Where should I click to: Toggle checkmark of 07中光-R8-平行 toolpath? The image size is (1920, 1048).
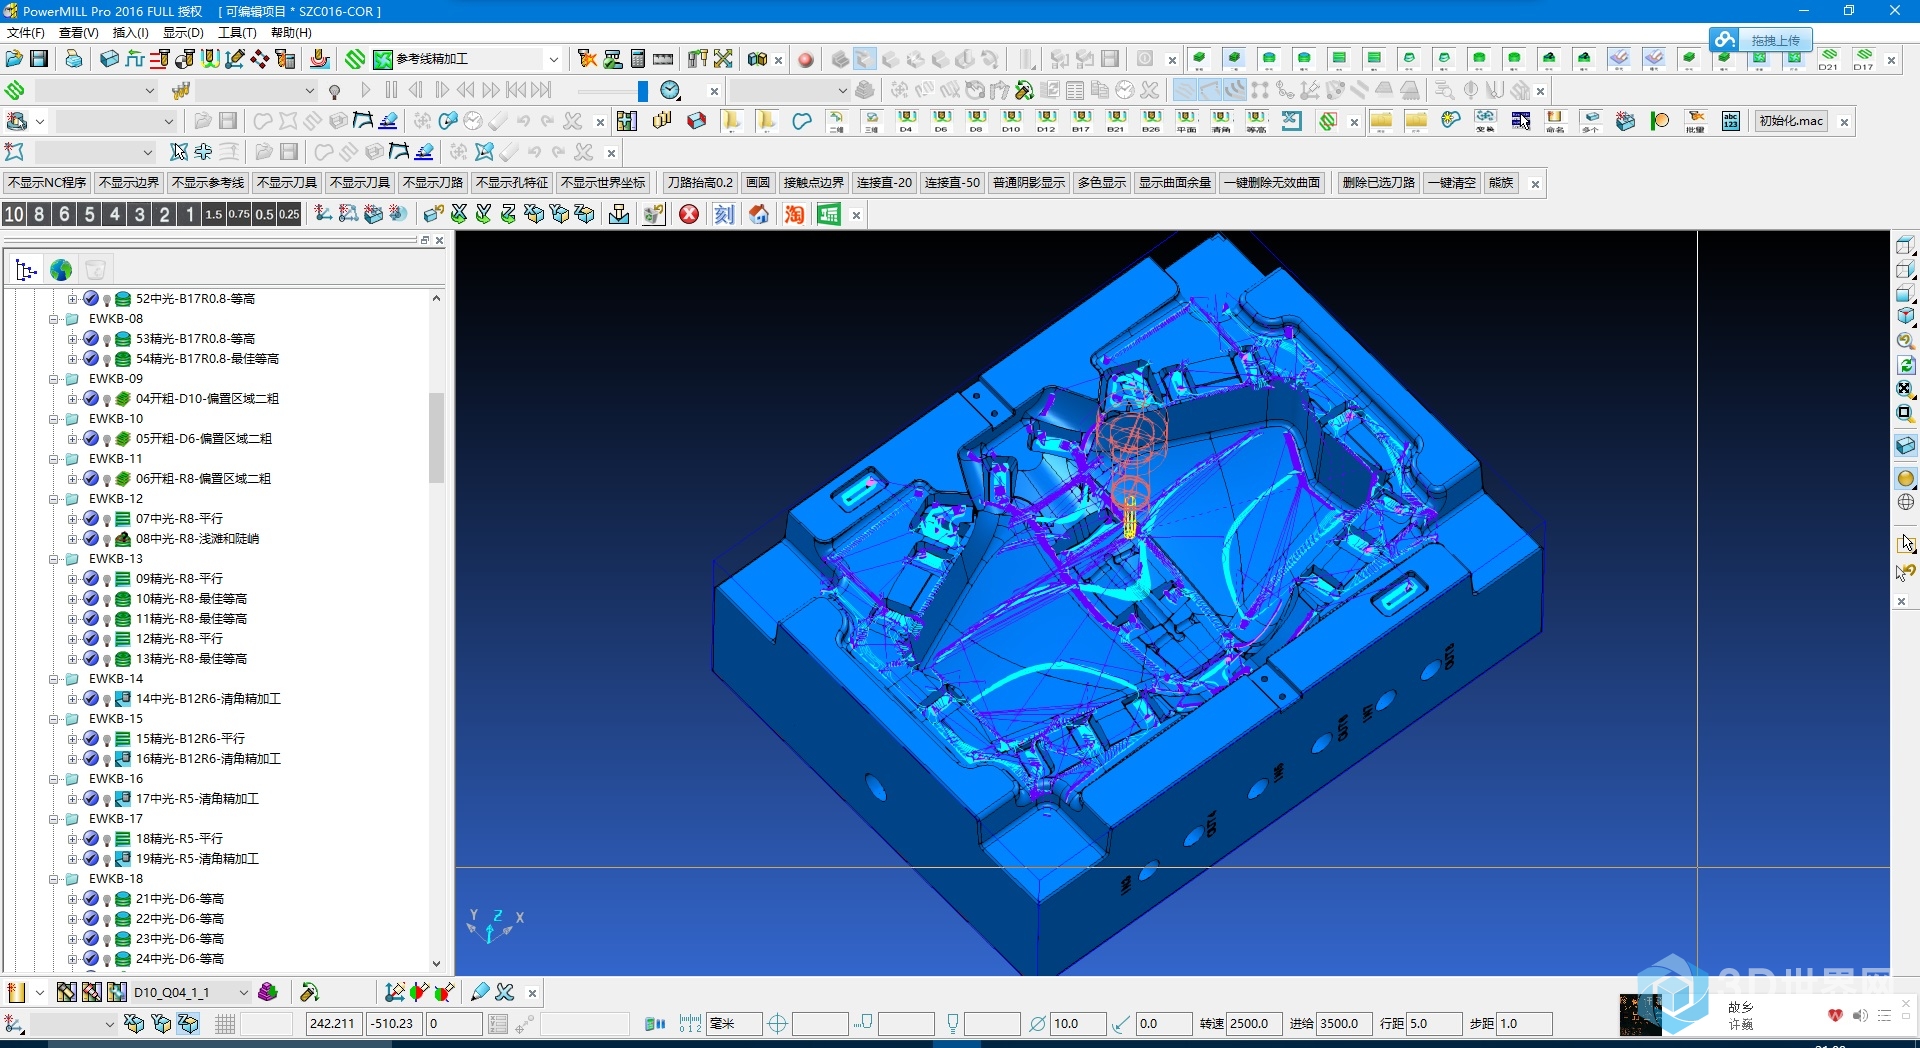click(91, 518)
